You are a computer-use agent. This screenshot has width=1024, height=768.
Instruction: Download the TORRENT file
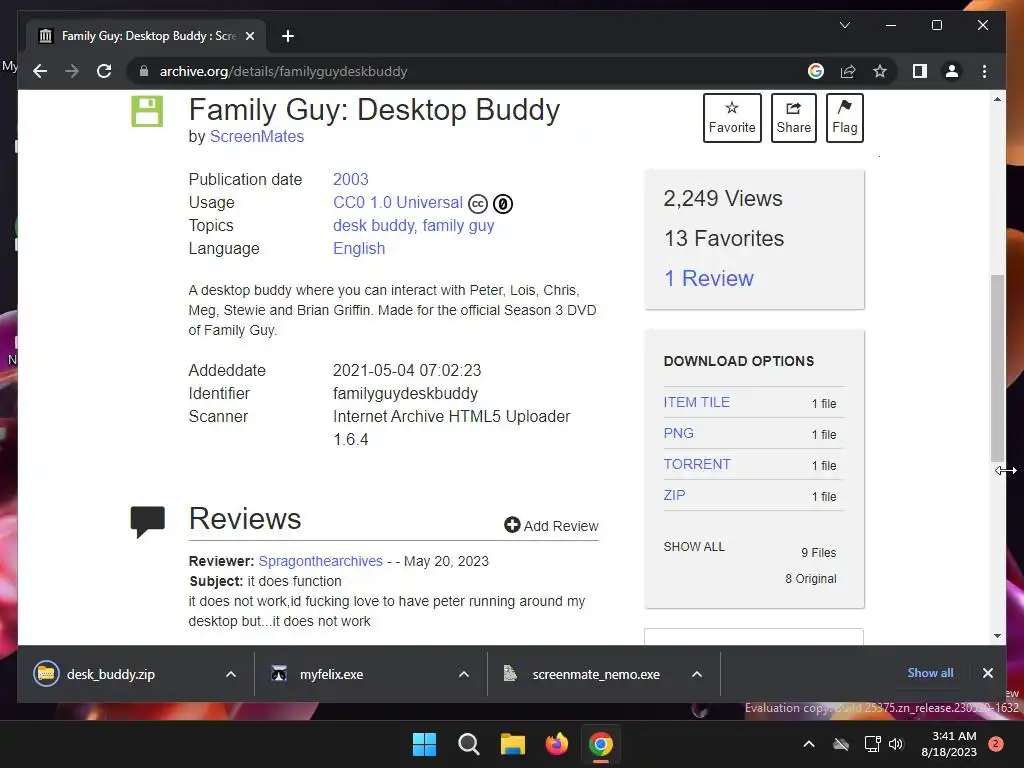coord(697,464)
